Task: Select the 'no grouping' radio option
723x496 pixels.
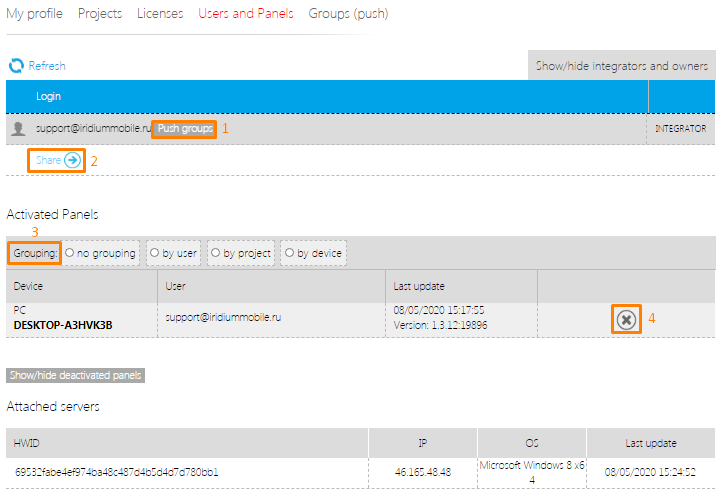Action: (70, 254)
